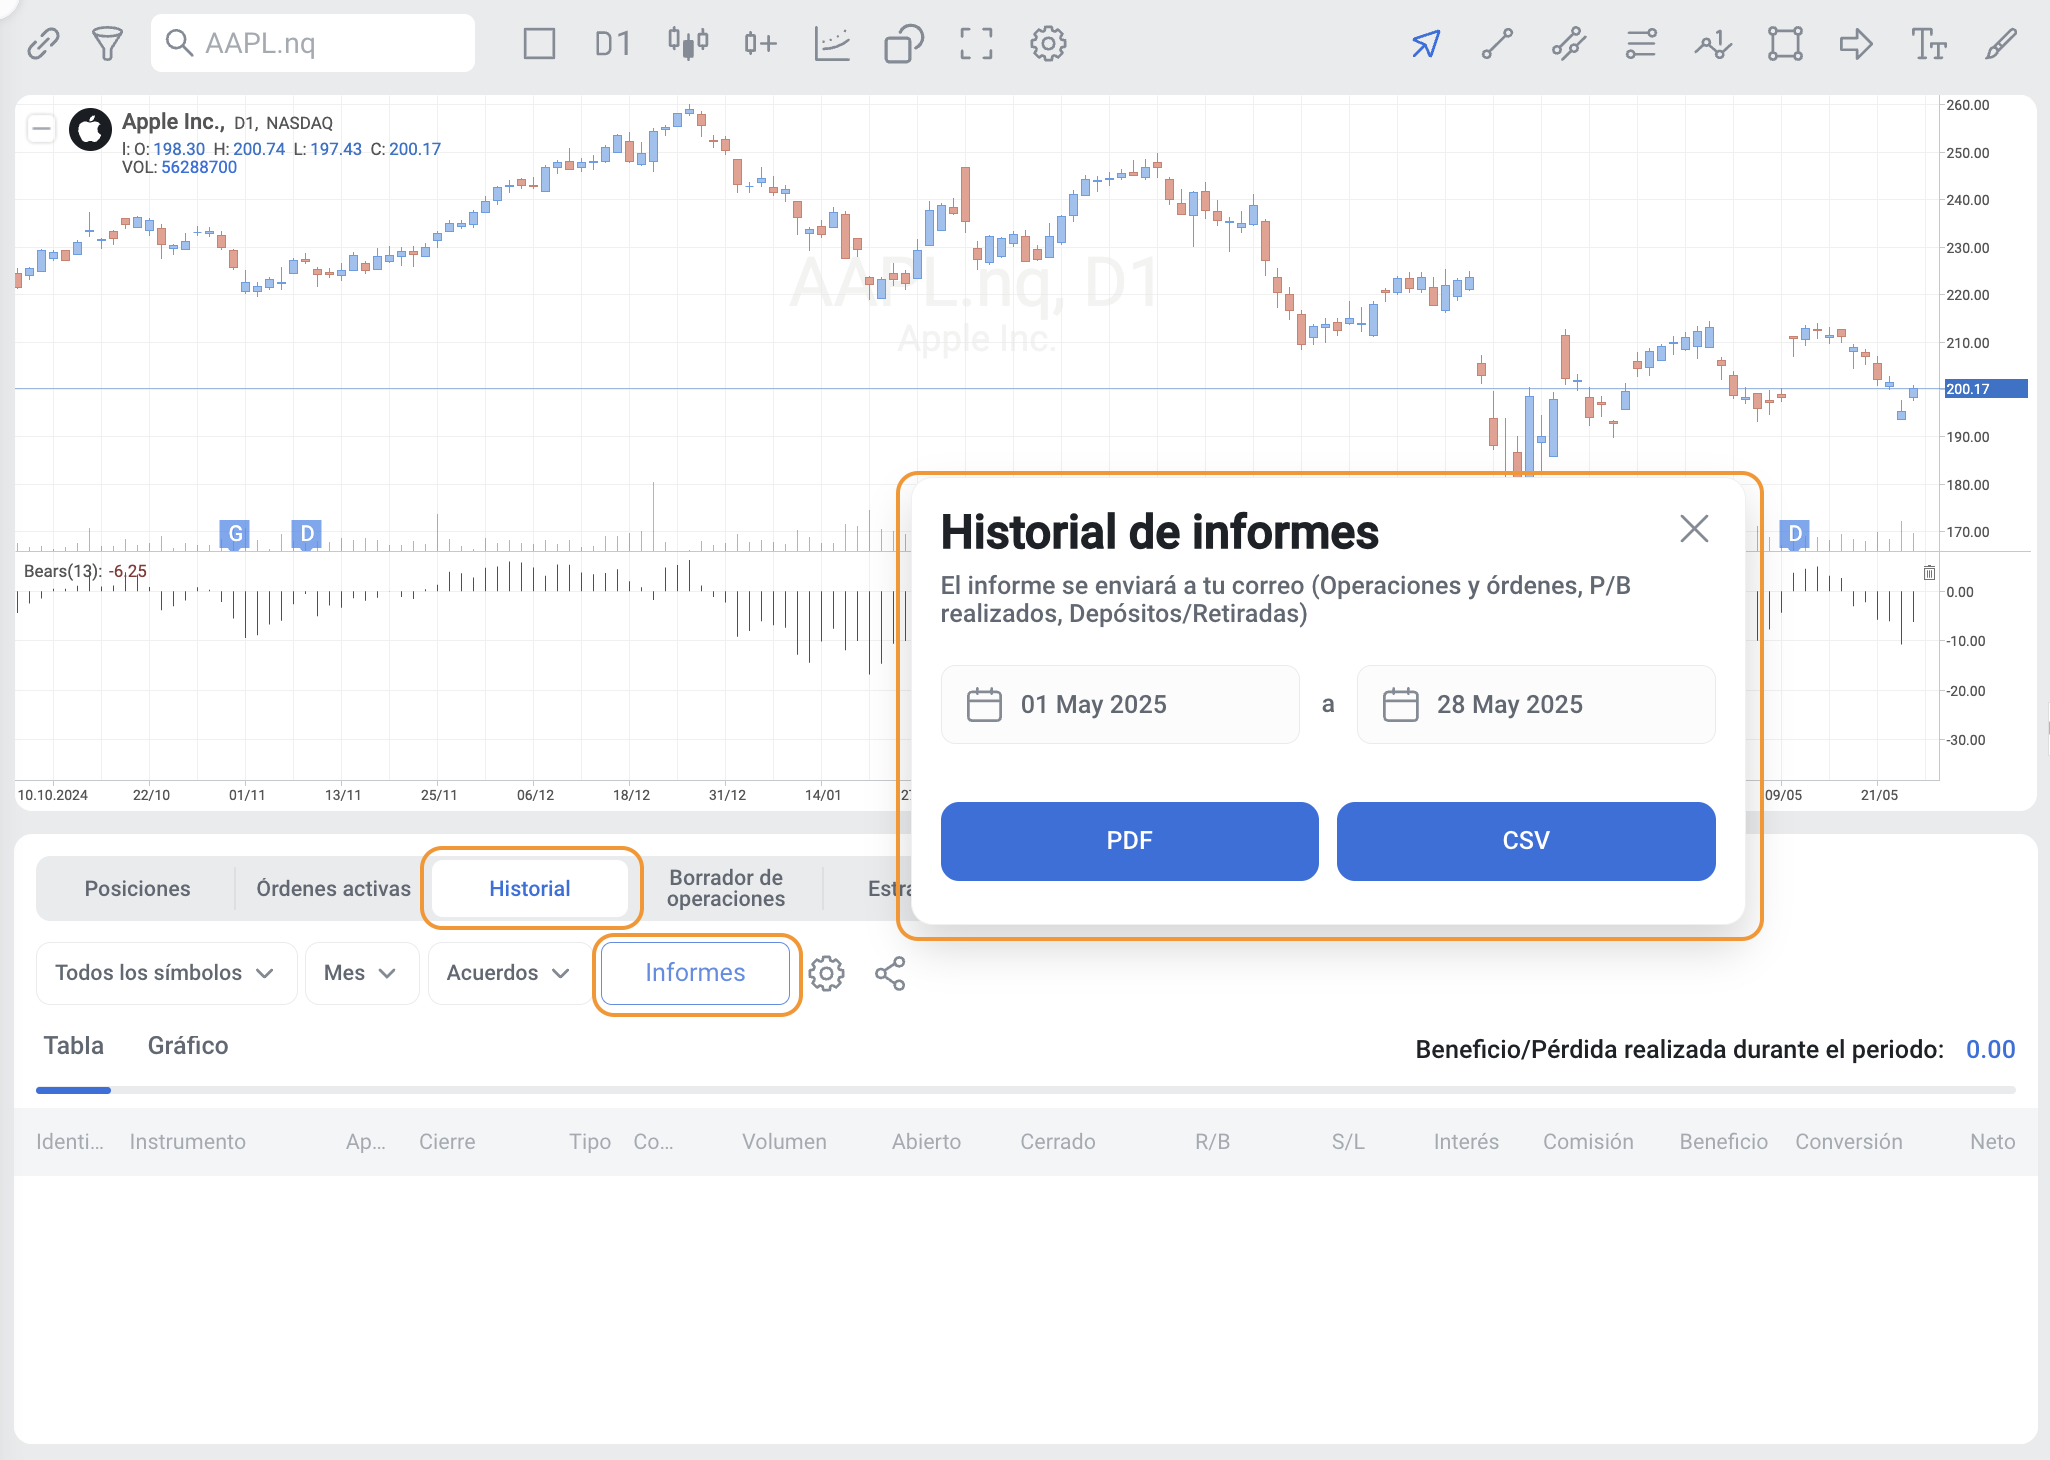
Task: Select the trend line drawing tool
Action: coord(1497,44)
